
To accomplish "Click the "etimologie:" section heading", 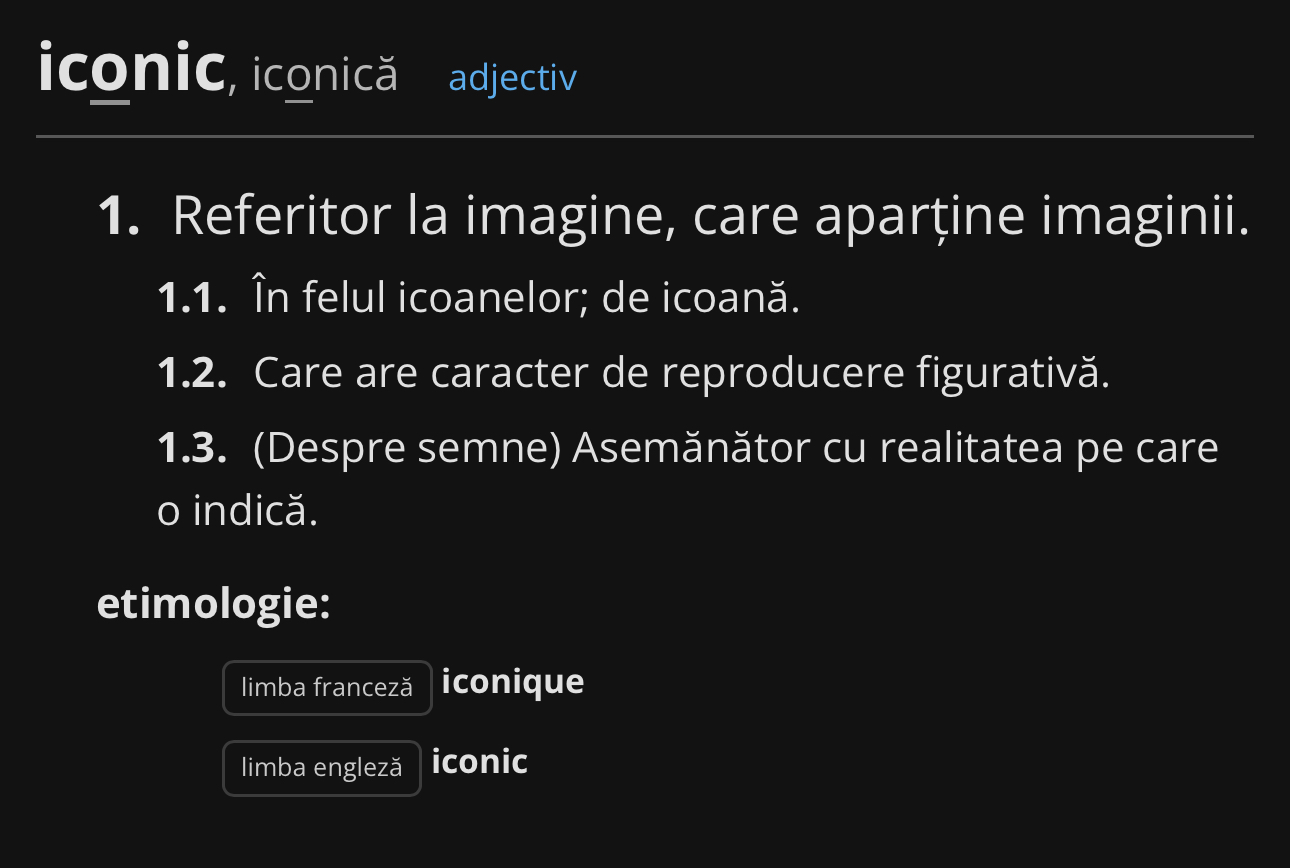I will coord(213,604).
